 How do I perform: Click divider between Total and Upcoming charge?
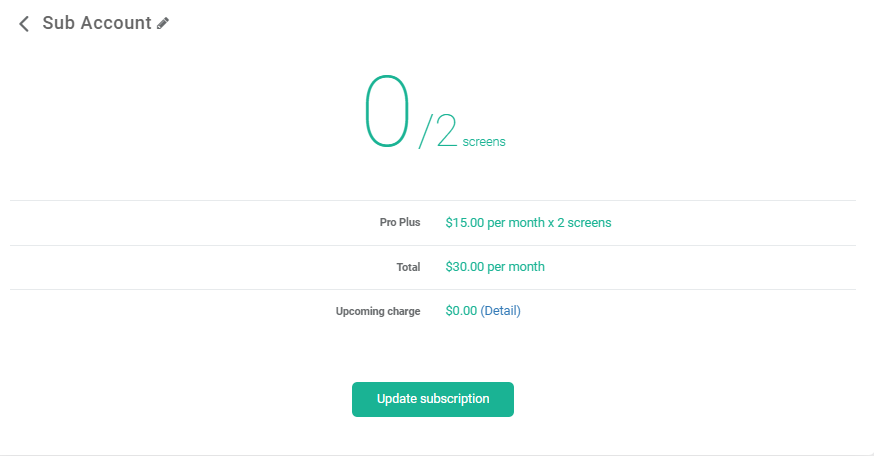[433, 289]
